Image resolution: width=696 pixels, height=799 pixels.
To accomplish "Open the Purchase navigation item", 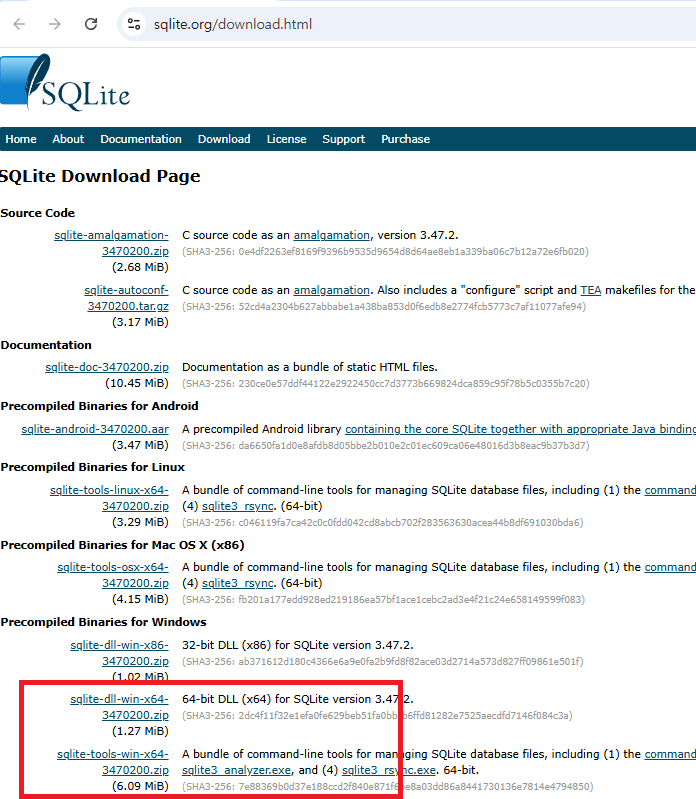I will tap(406, 139).
